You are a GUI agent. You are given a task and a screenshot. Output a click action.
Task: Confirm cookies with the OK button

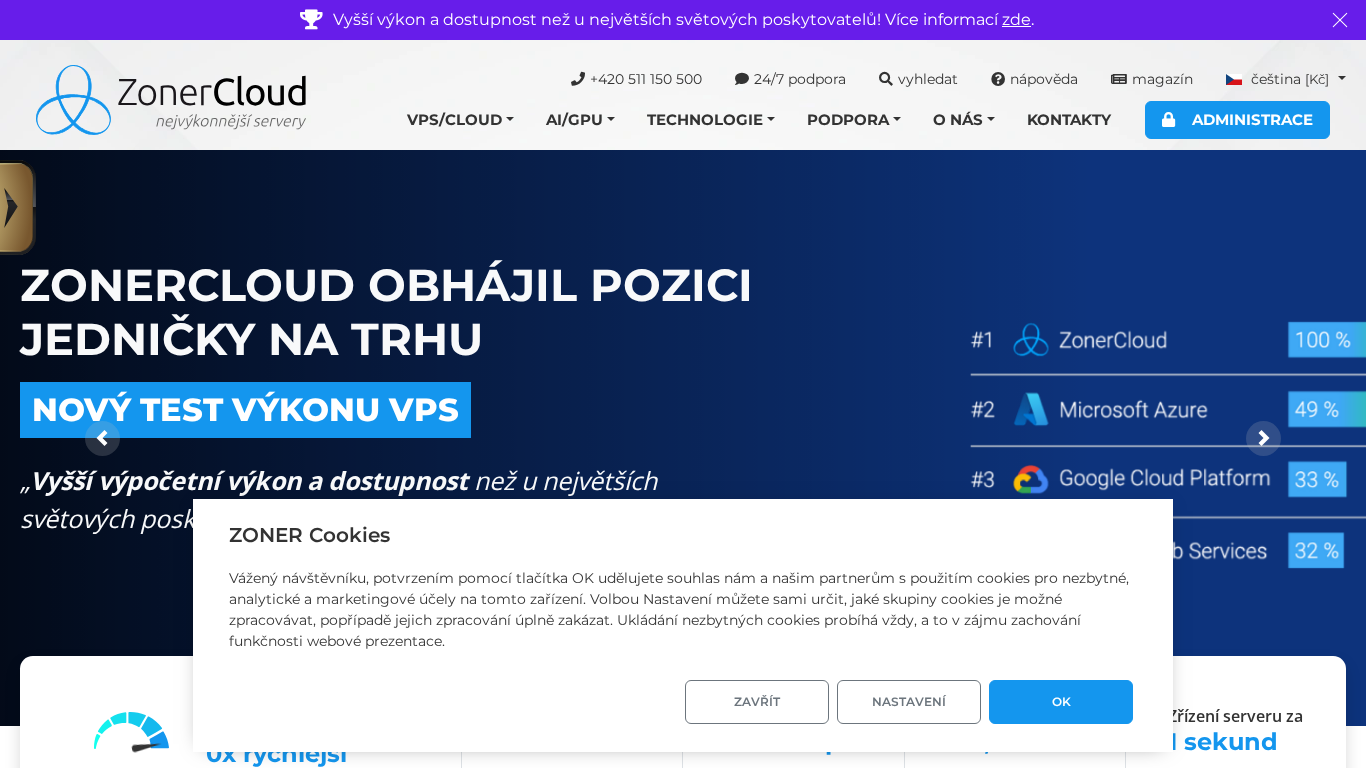coord(1061,702)
